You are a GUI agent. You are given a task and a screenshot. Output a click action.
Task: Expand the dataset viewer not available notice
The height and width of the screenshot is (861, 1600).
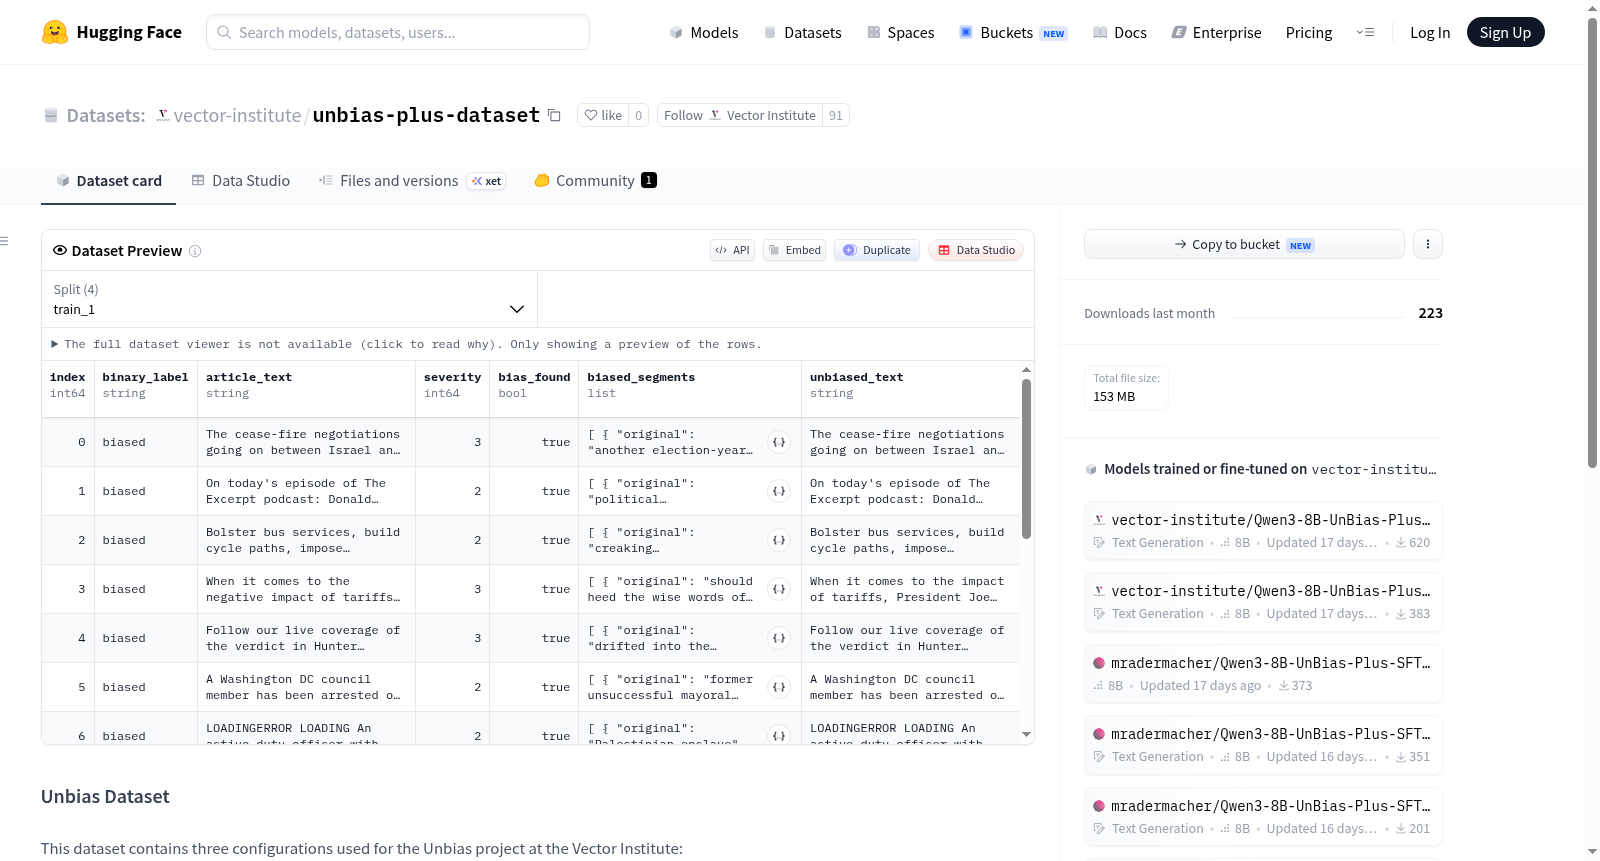tap(407, 344)
